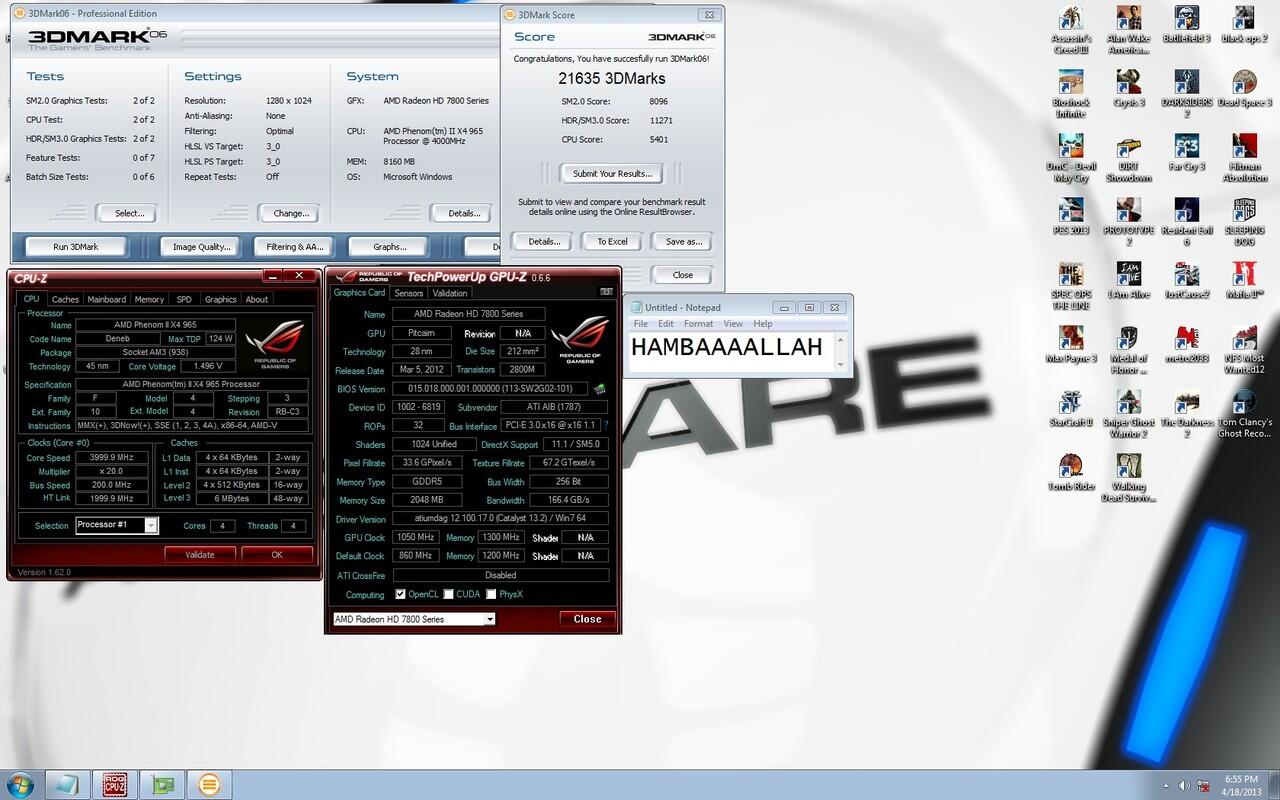Enable the CUDA checkbox

448,594
